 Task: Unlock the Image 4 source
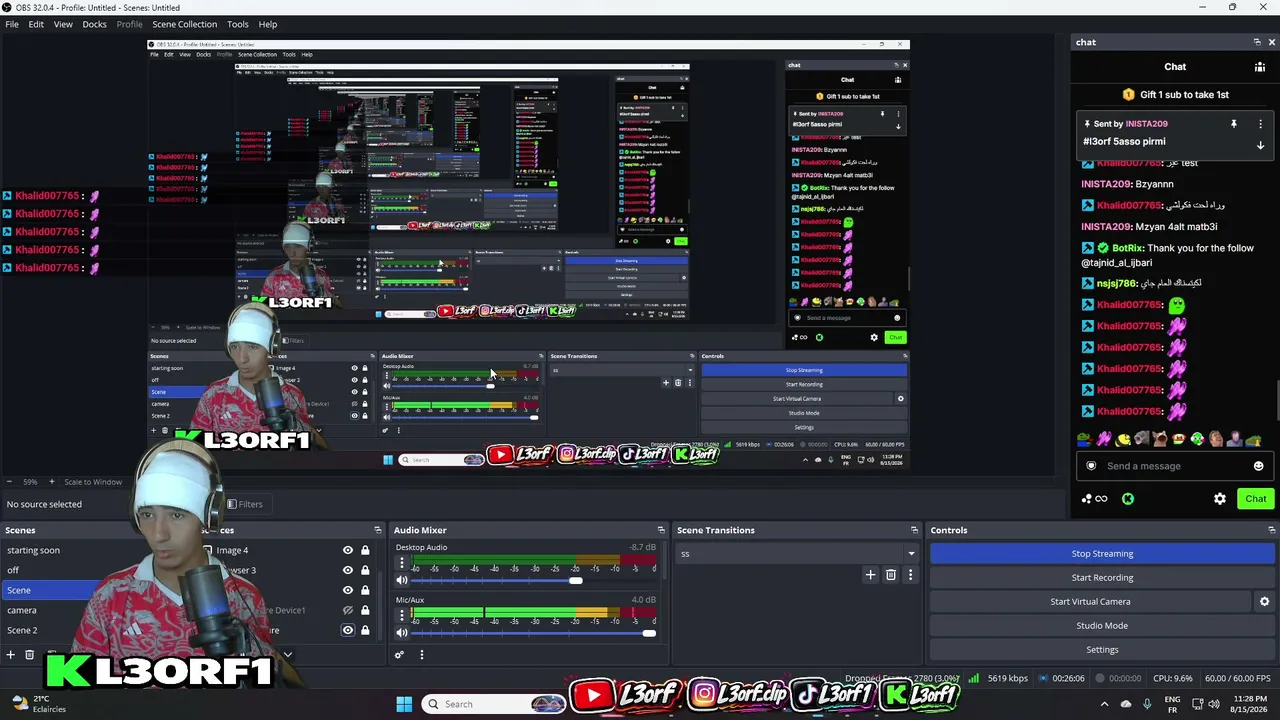point(365,550)
